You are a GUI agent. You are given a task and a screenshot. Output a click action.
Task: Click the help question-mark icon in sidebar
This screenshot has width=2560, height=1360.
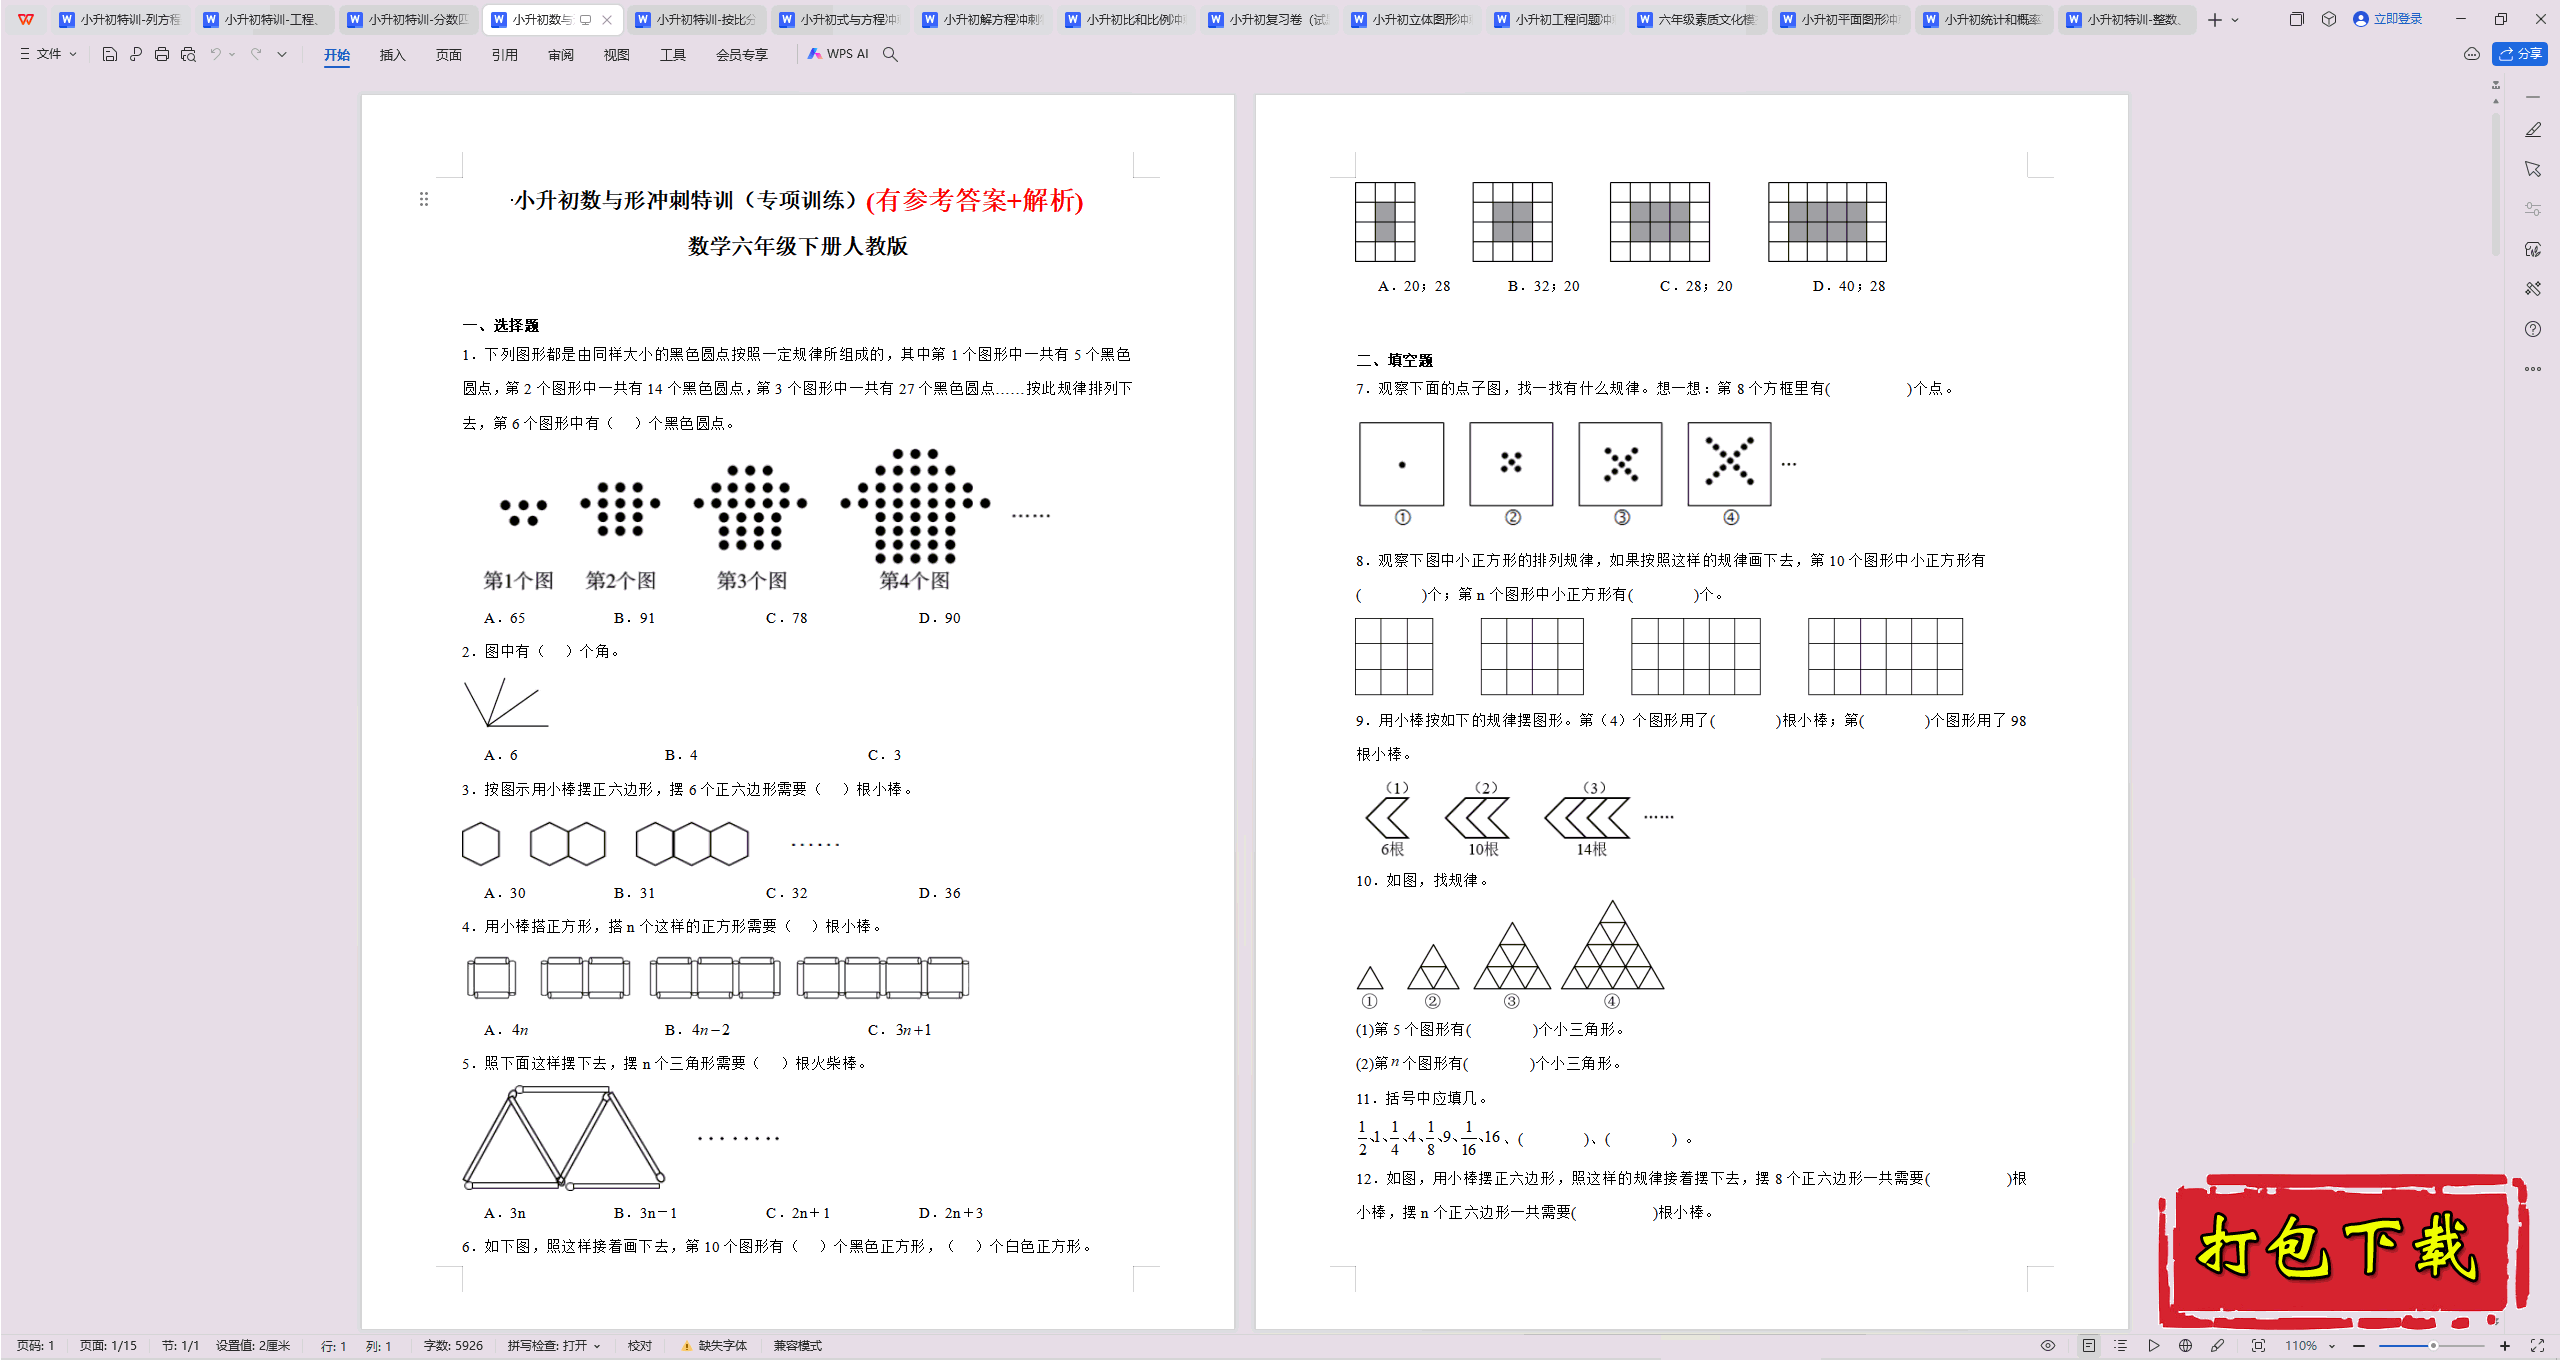(2533, 329)
